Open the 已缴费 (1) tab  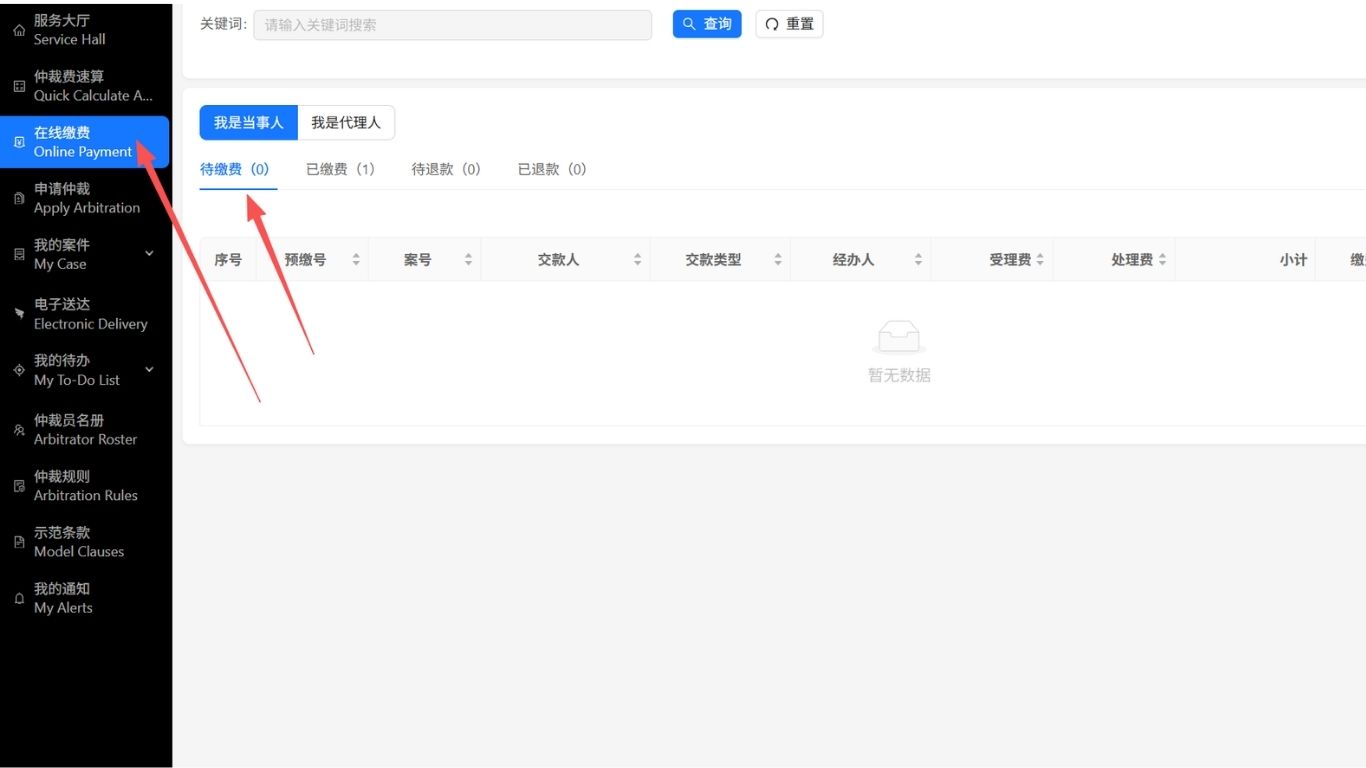pyautogui.click(x=340, y=170)
